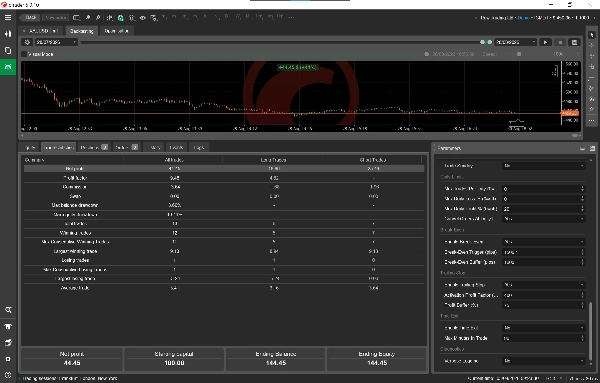
Task: Open the first No dropdown in Parameters
Action: 543,166
